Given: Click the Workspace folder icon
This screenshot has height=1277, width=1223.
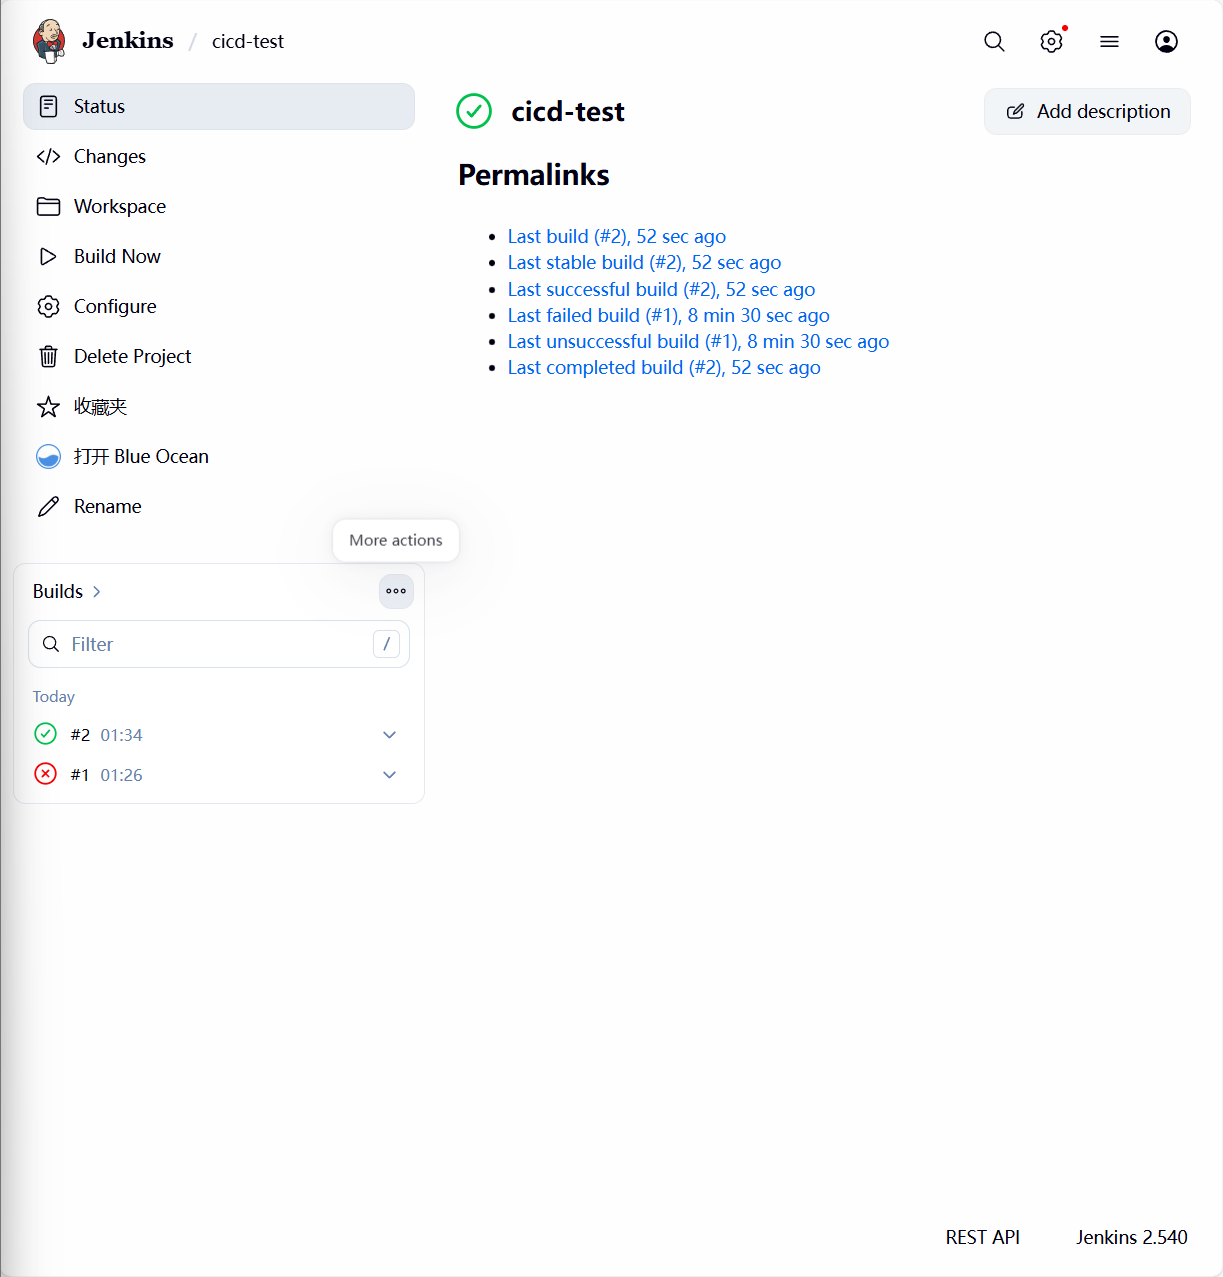Looking at the screenshot, I should pos(48,206).
